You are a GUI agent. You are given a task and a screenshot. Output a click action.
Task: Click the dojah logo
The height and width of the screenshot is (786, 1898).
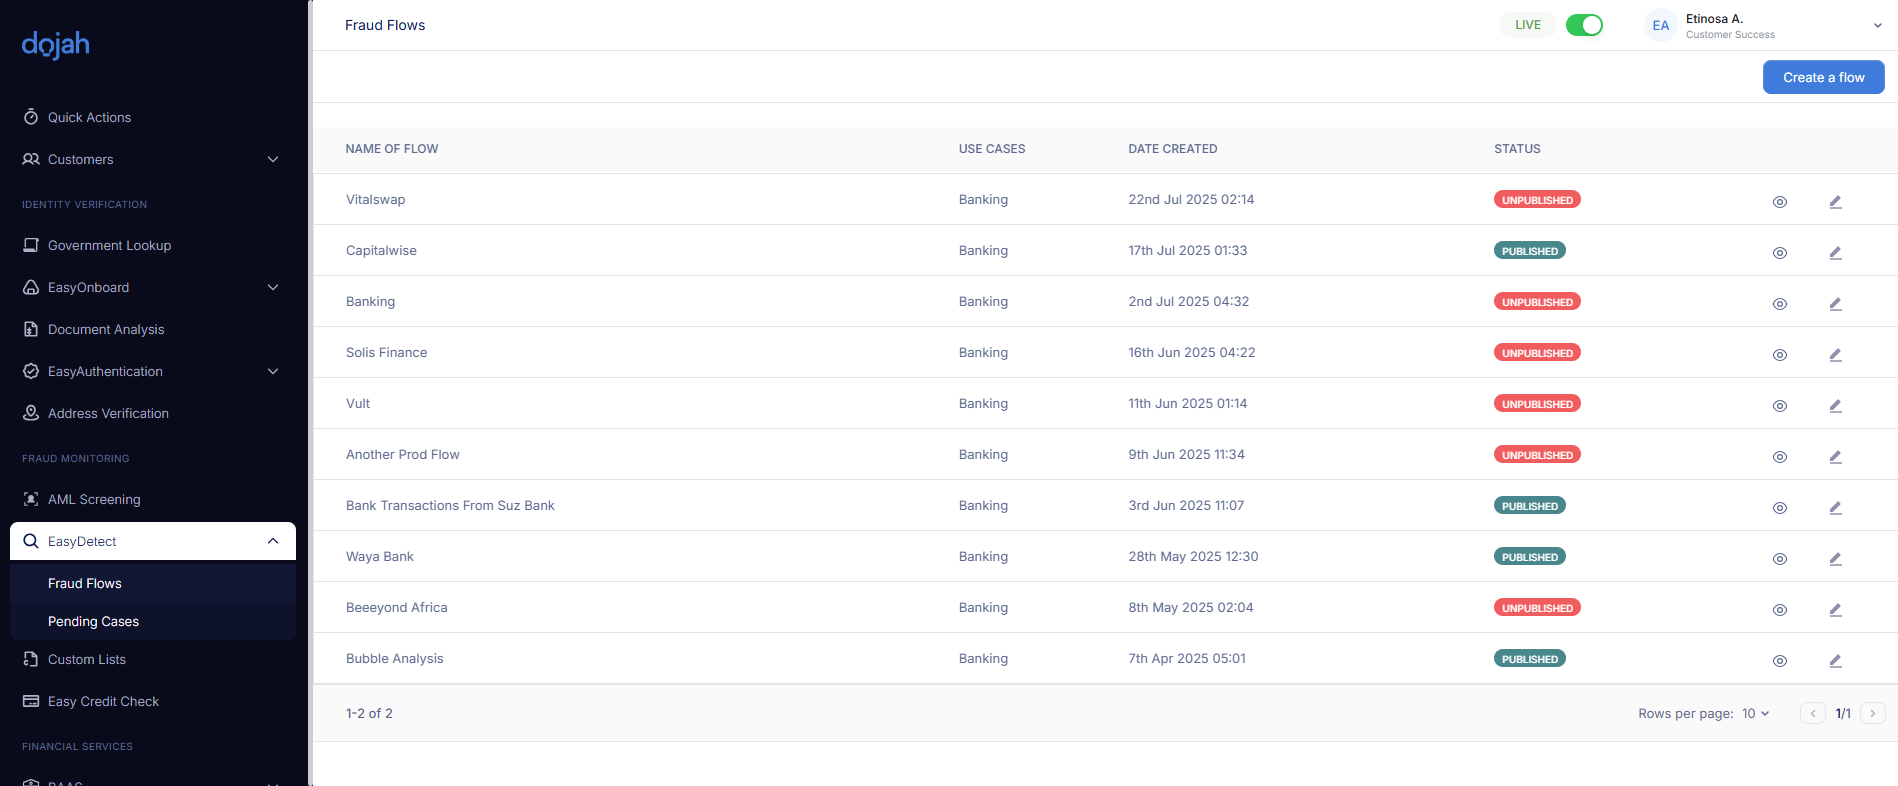[x=56, y=44]
